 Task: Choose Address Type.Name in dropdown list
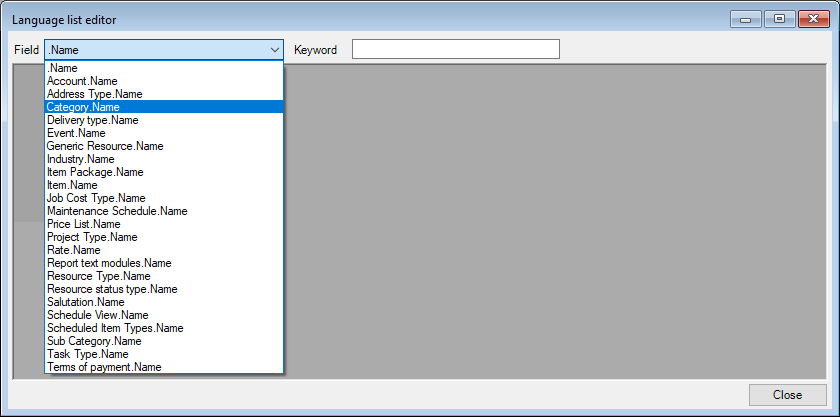[94, 94]
